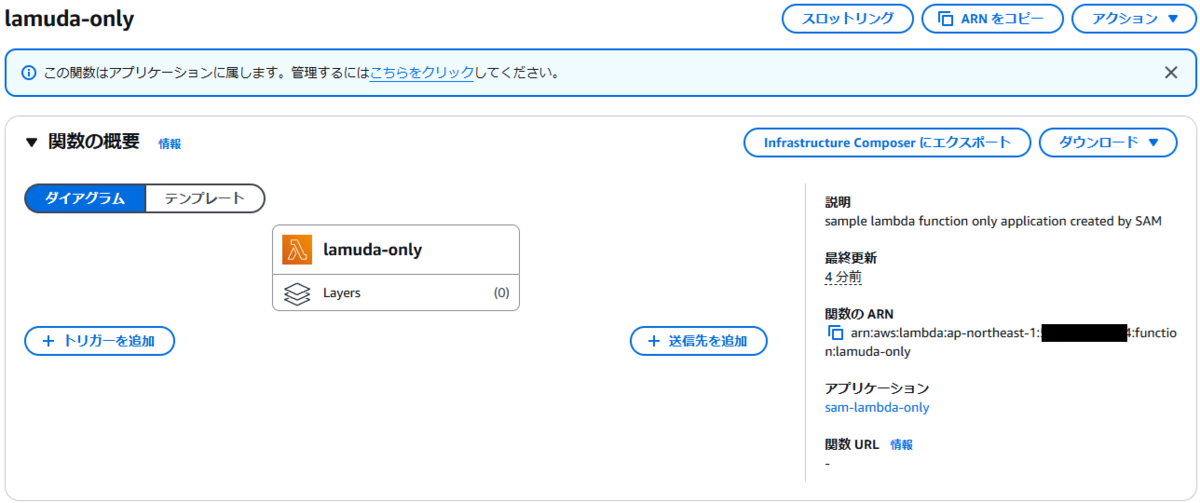The height and width of the screenshot is (503, 1200).
Task: Add a trigger with トリガーを追加
Action: tap(100, 341)
